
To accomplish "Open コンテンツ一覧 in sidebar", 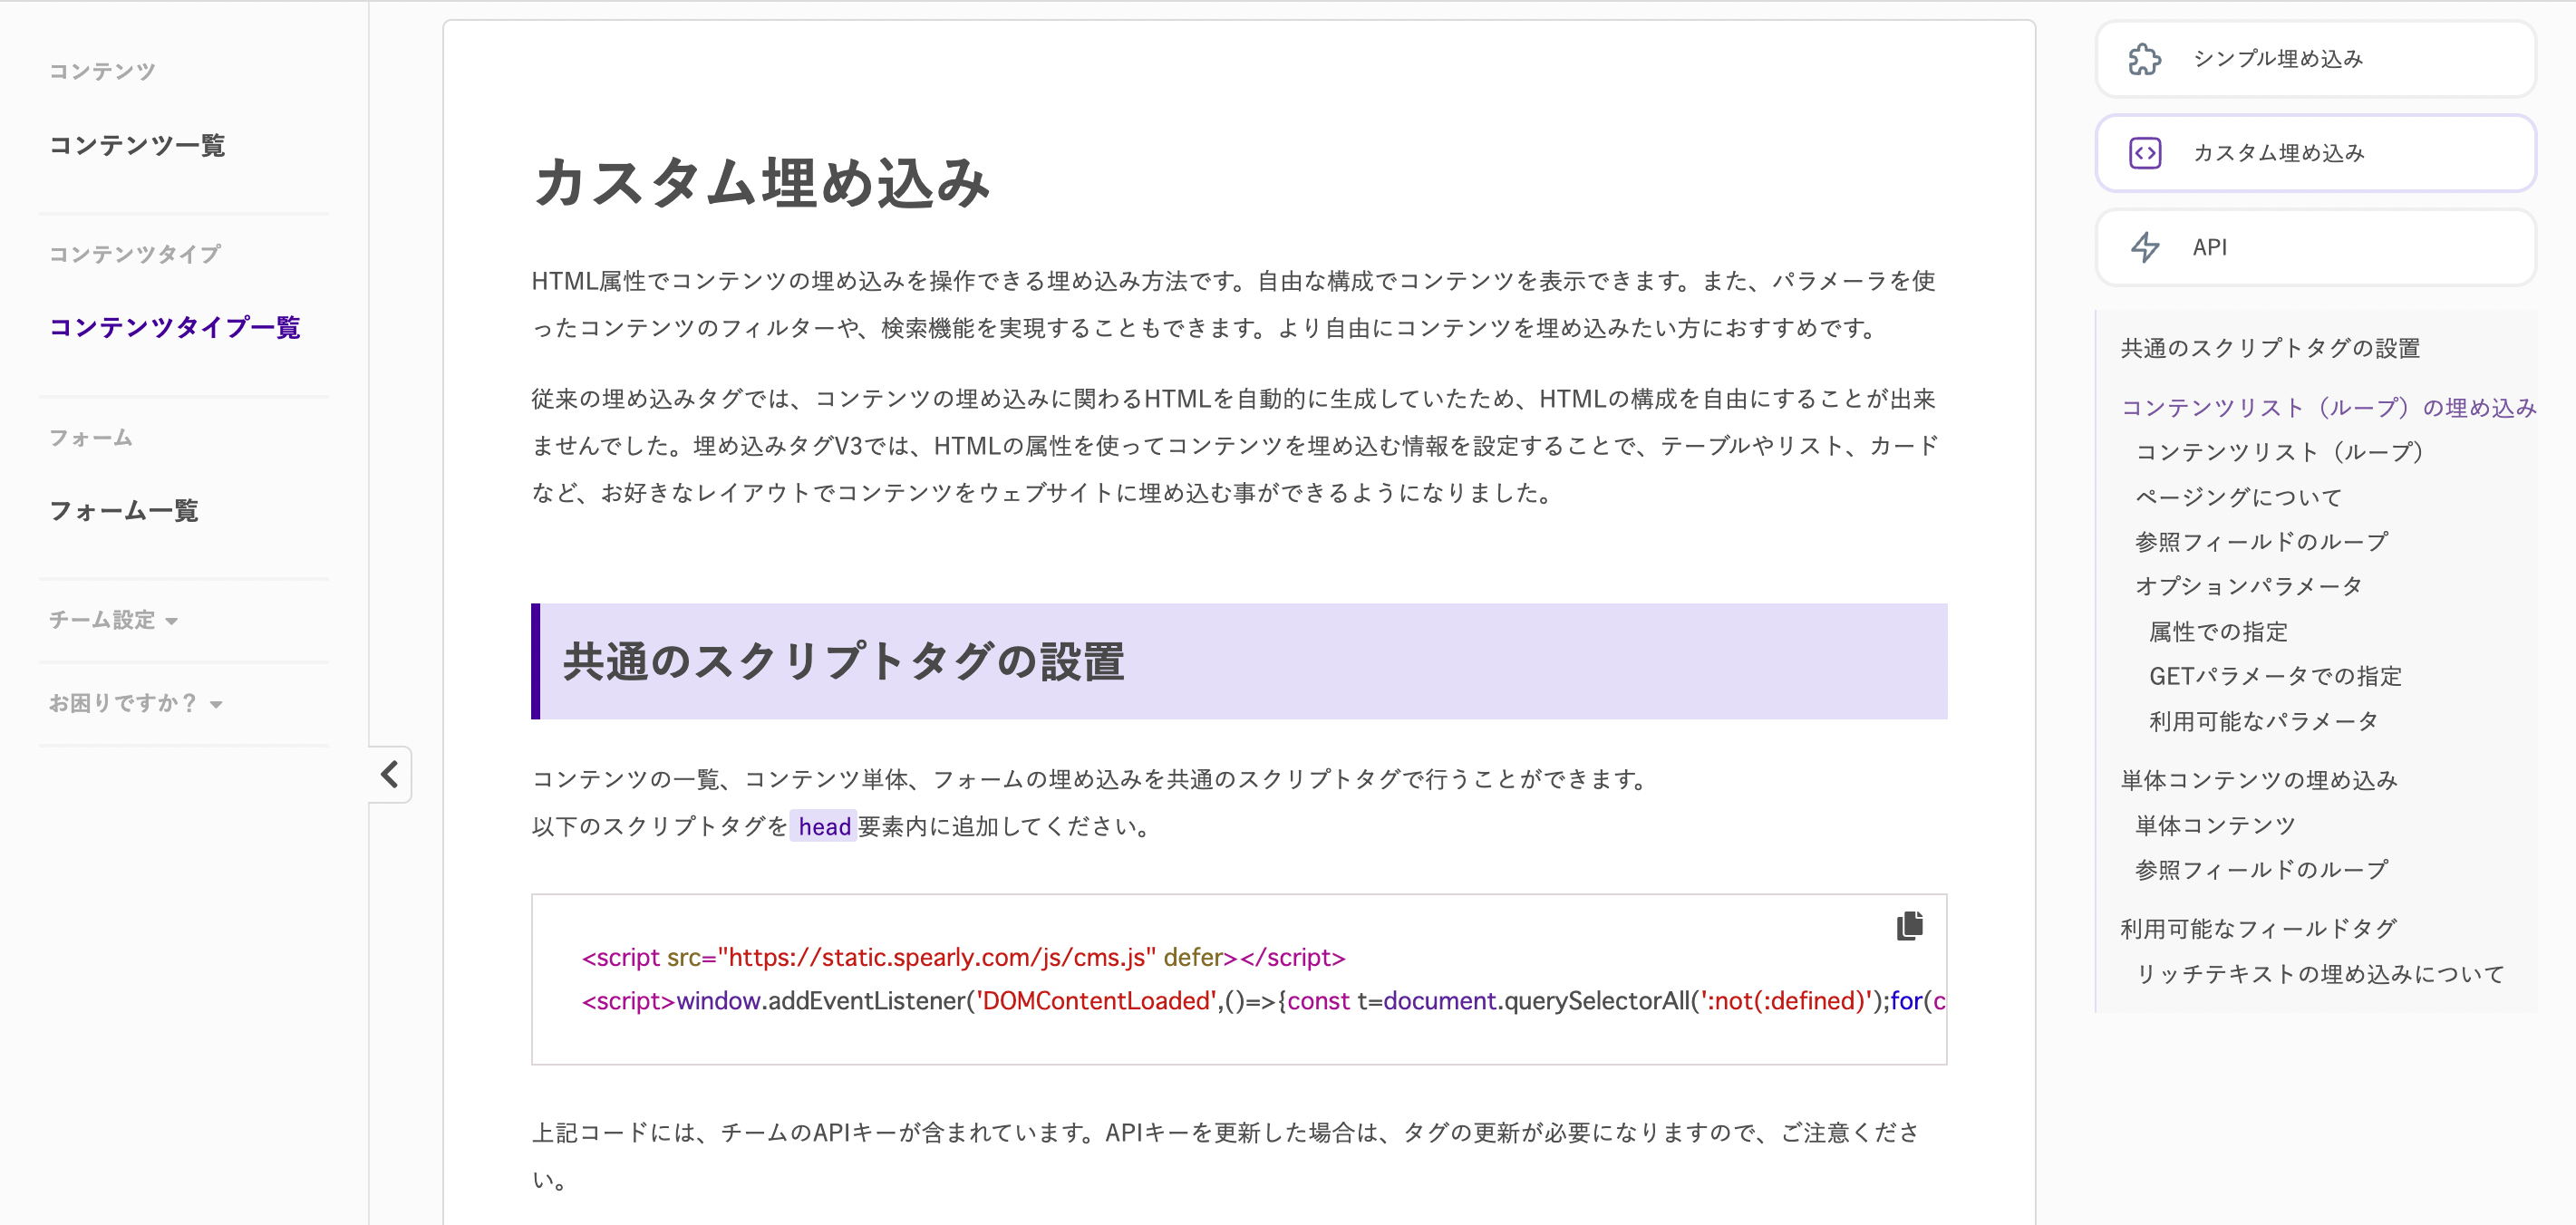I will coord(137,145).
